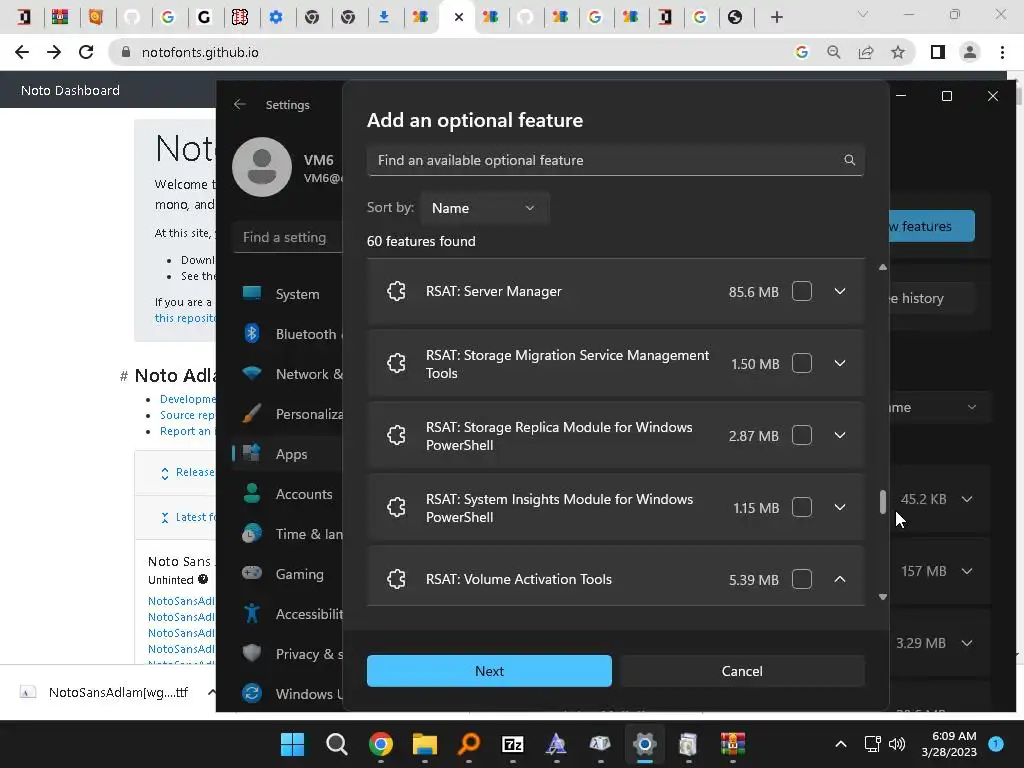The height and width of the screenshot is (768, 1024).
Task: Bookmark this page with star icon
Action: [898, 52]
